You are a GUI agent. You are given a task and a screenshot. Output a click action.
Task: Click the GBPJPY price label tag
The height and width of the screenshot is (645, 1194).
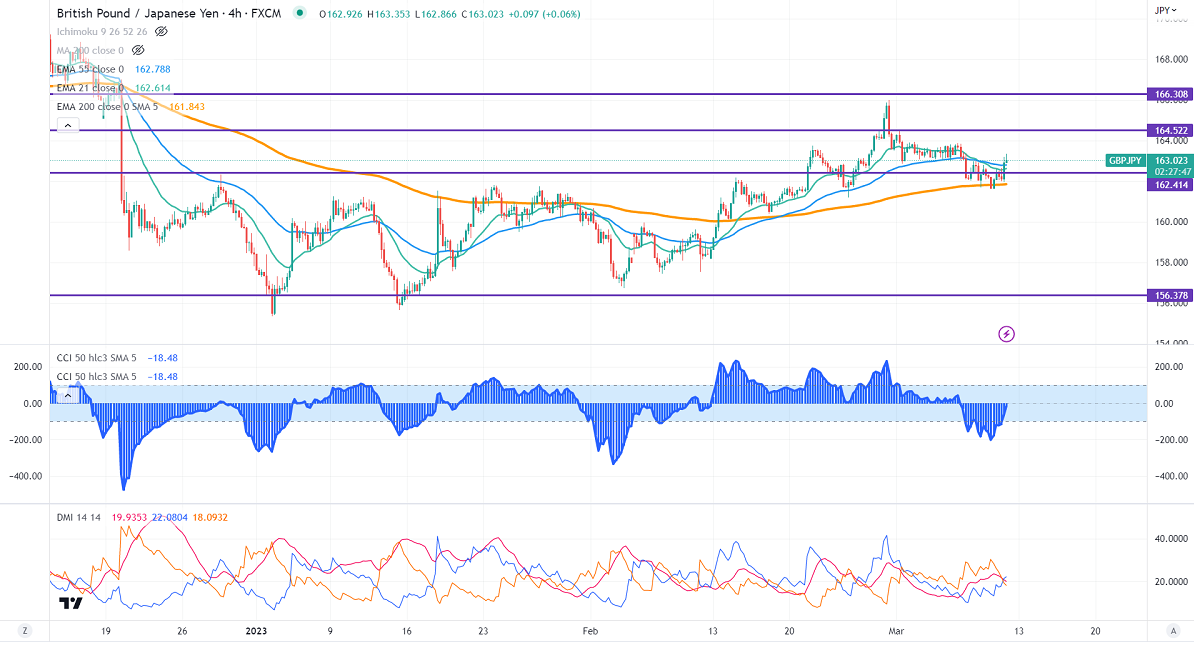tap(1127, 160)
